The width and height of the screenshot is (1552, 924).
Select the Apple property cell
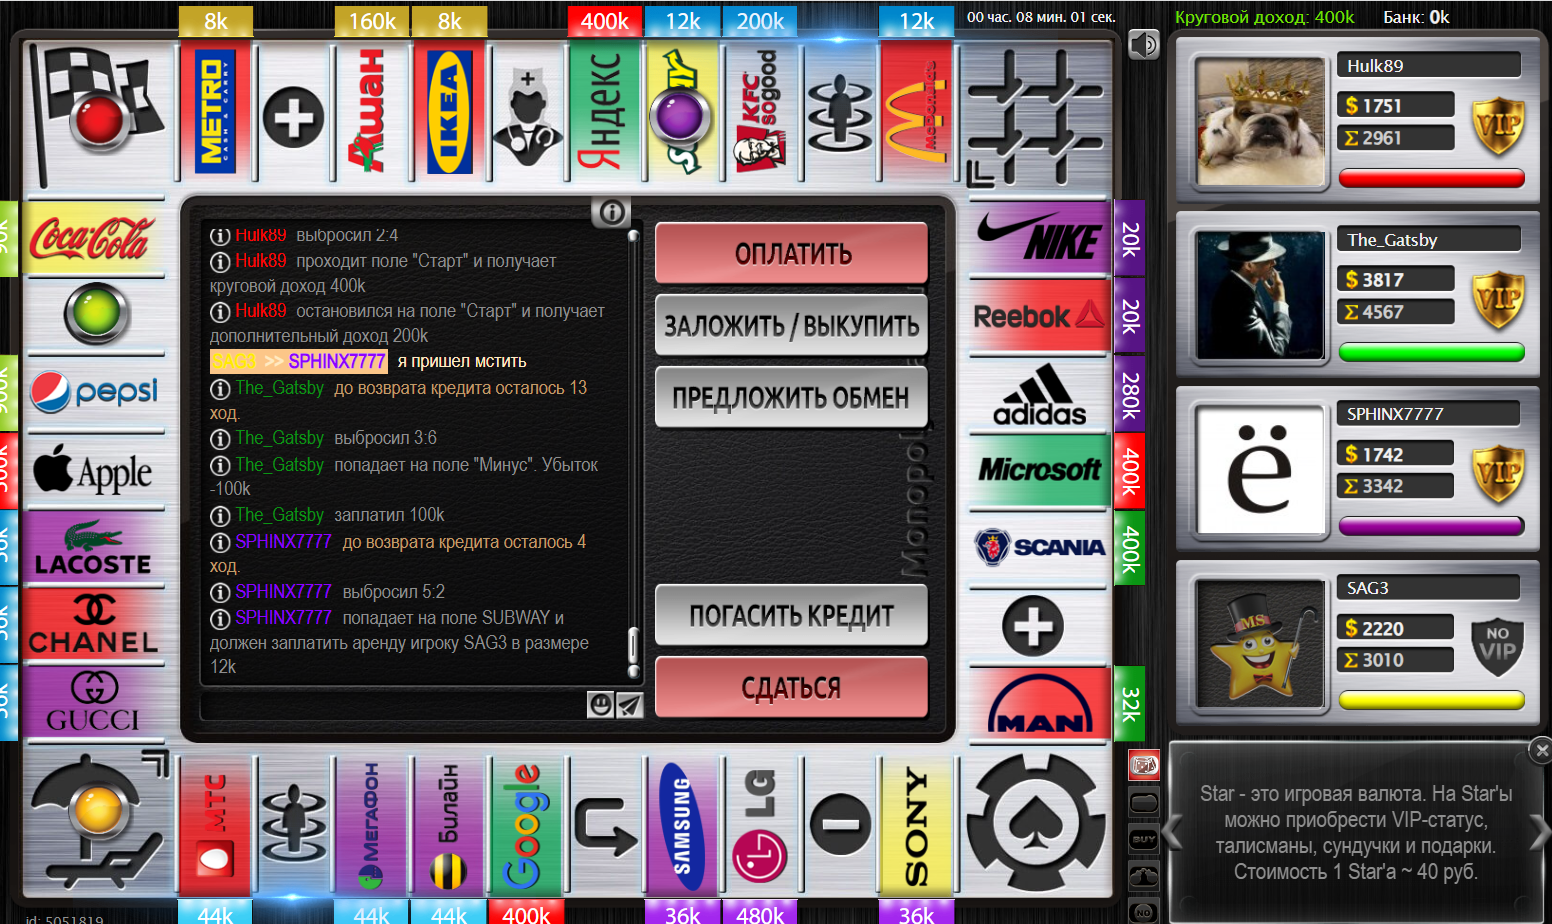pos(94,470)
